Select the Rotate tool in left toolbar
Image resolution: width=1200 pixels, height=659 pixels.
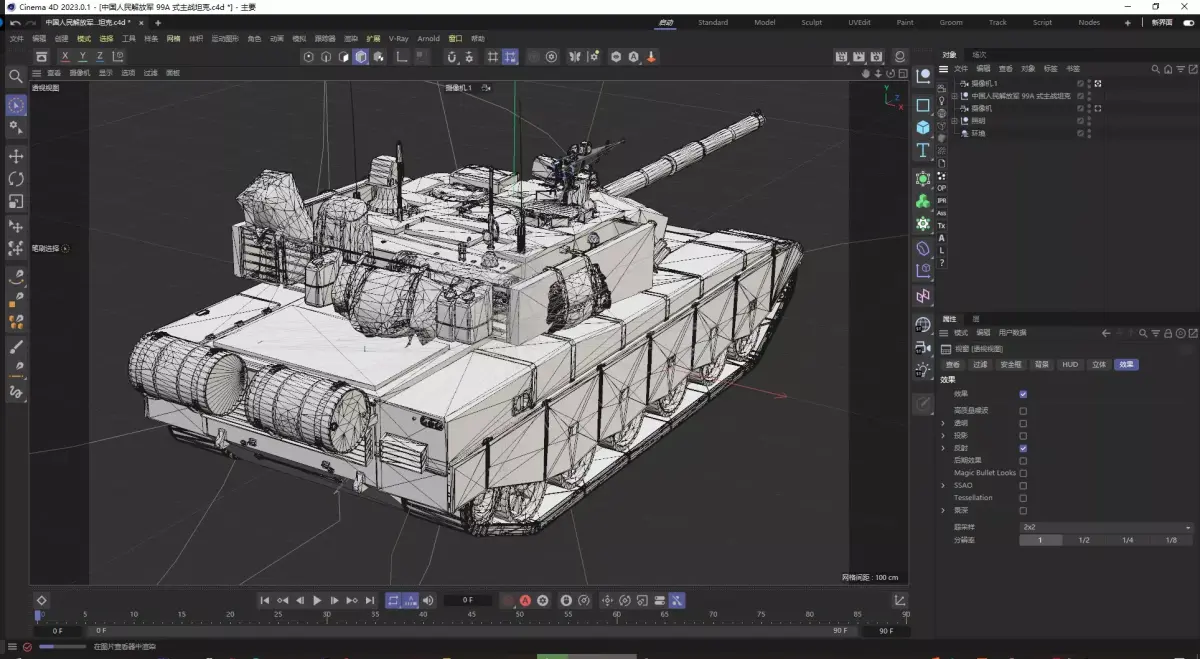(x=16, y=179)
